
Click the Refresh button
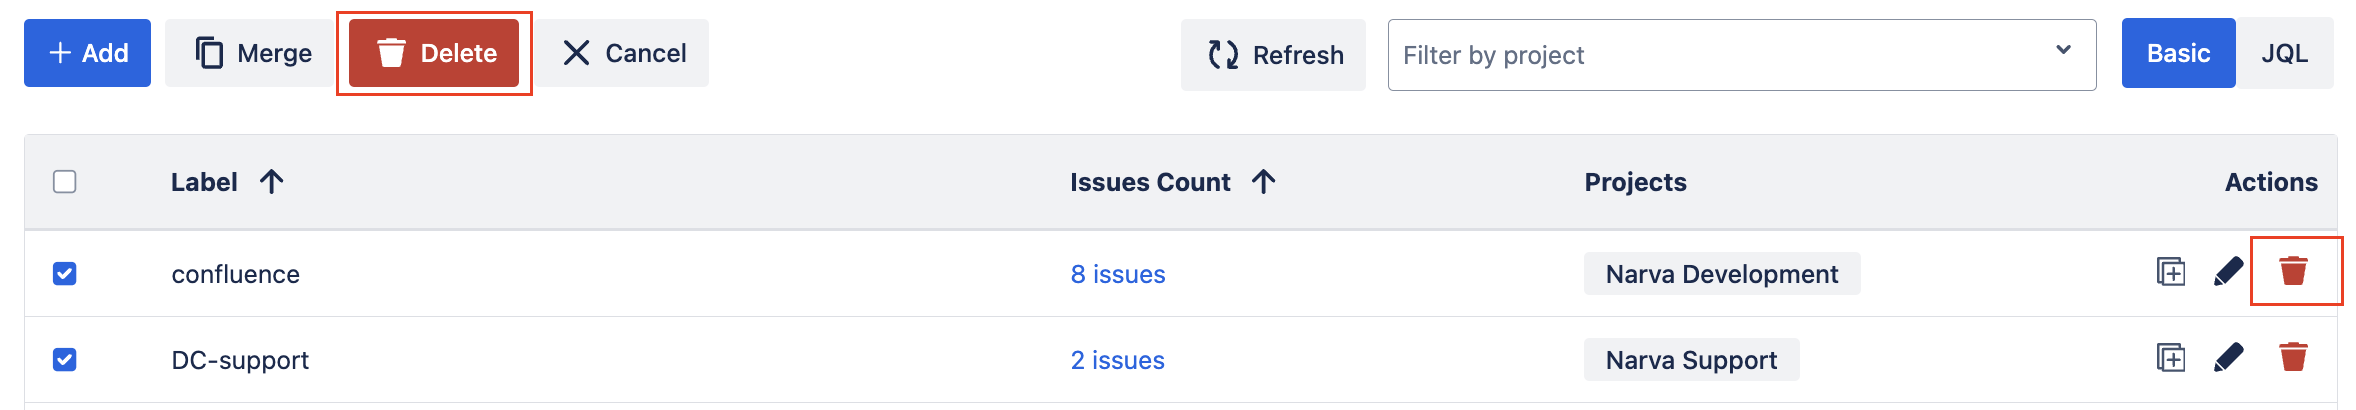[1272, 55]
